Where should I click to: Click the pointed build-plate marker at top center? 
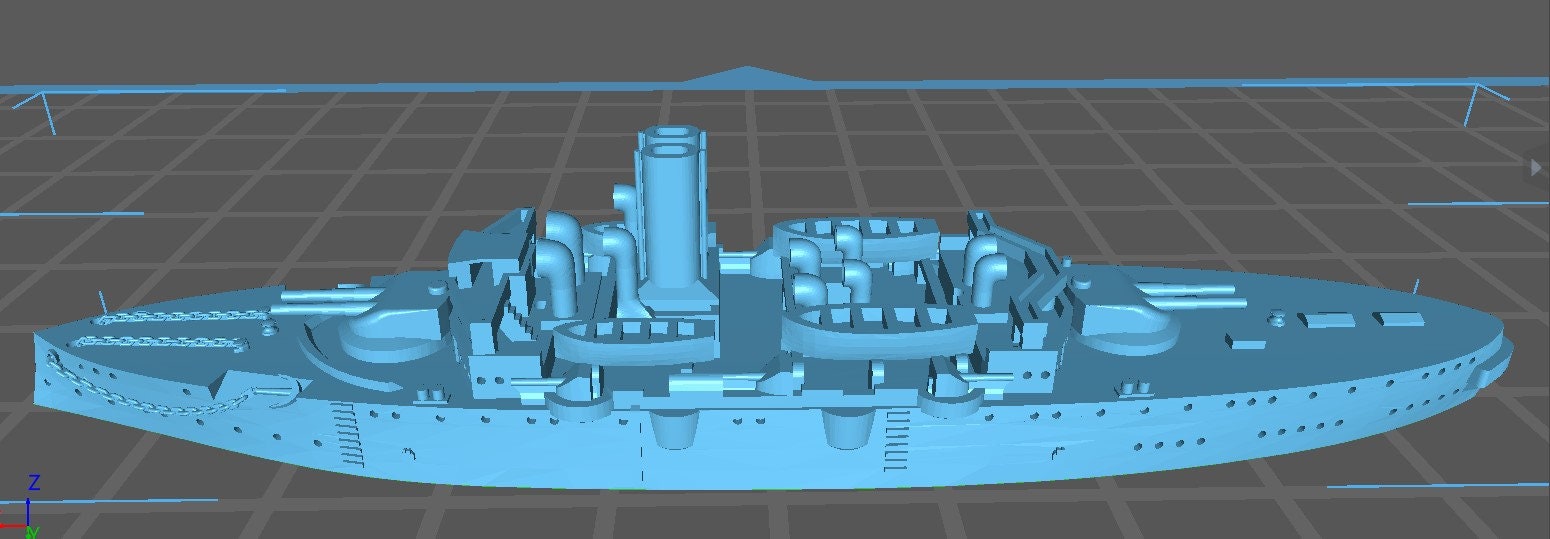[x=747, y=75]
